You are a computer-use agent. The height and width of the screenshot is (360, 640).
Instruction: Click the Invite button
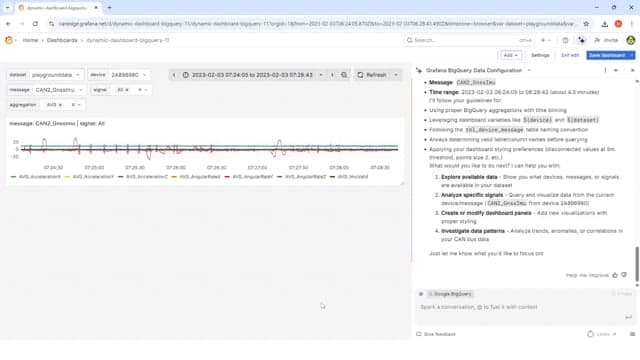click(x=607, y=40)
